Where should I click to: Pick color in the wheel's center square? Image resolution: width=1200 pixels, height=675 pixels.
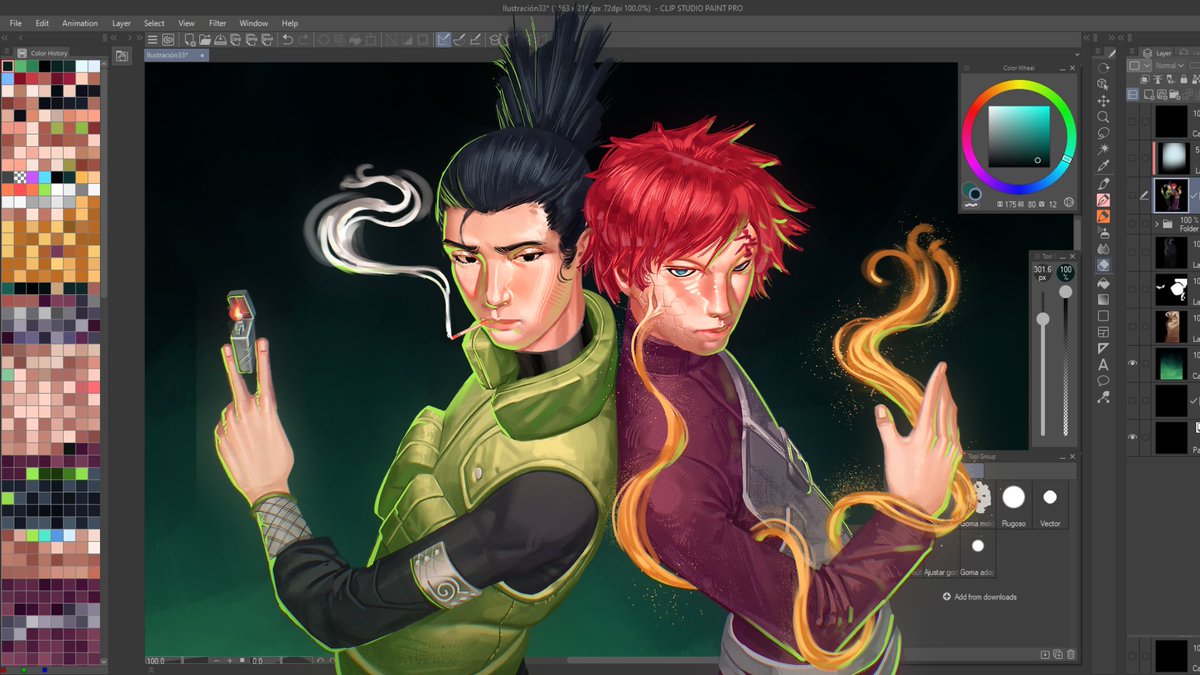1019,136
